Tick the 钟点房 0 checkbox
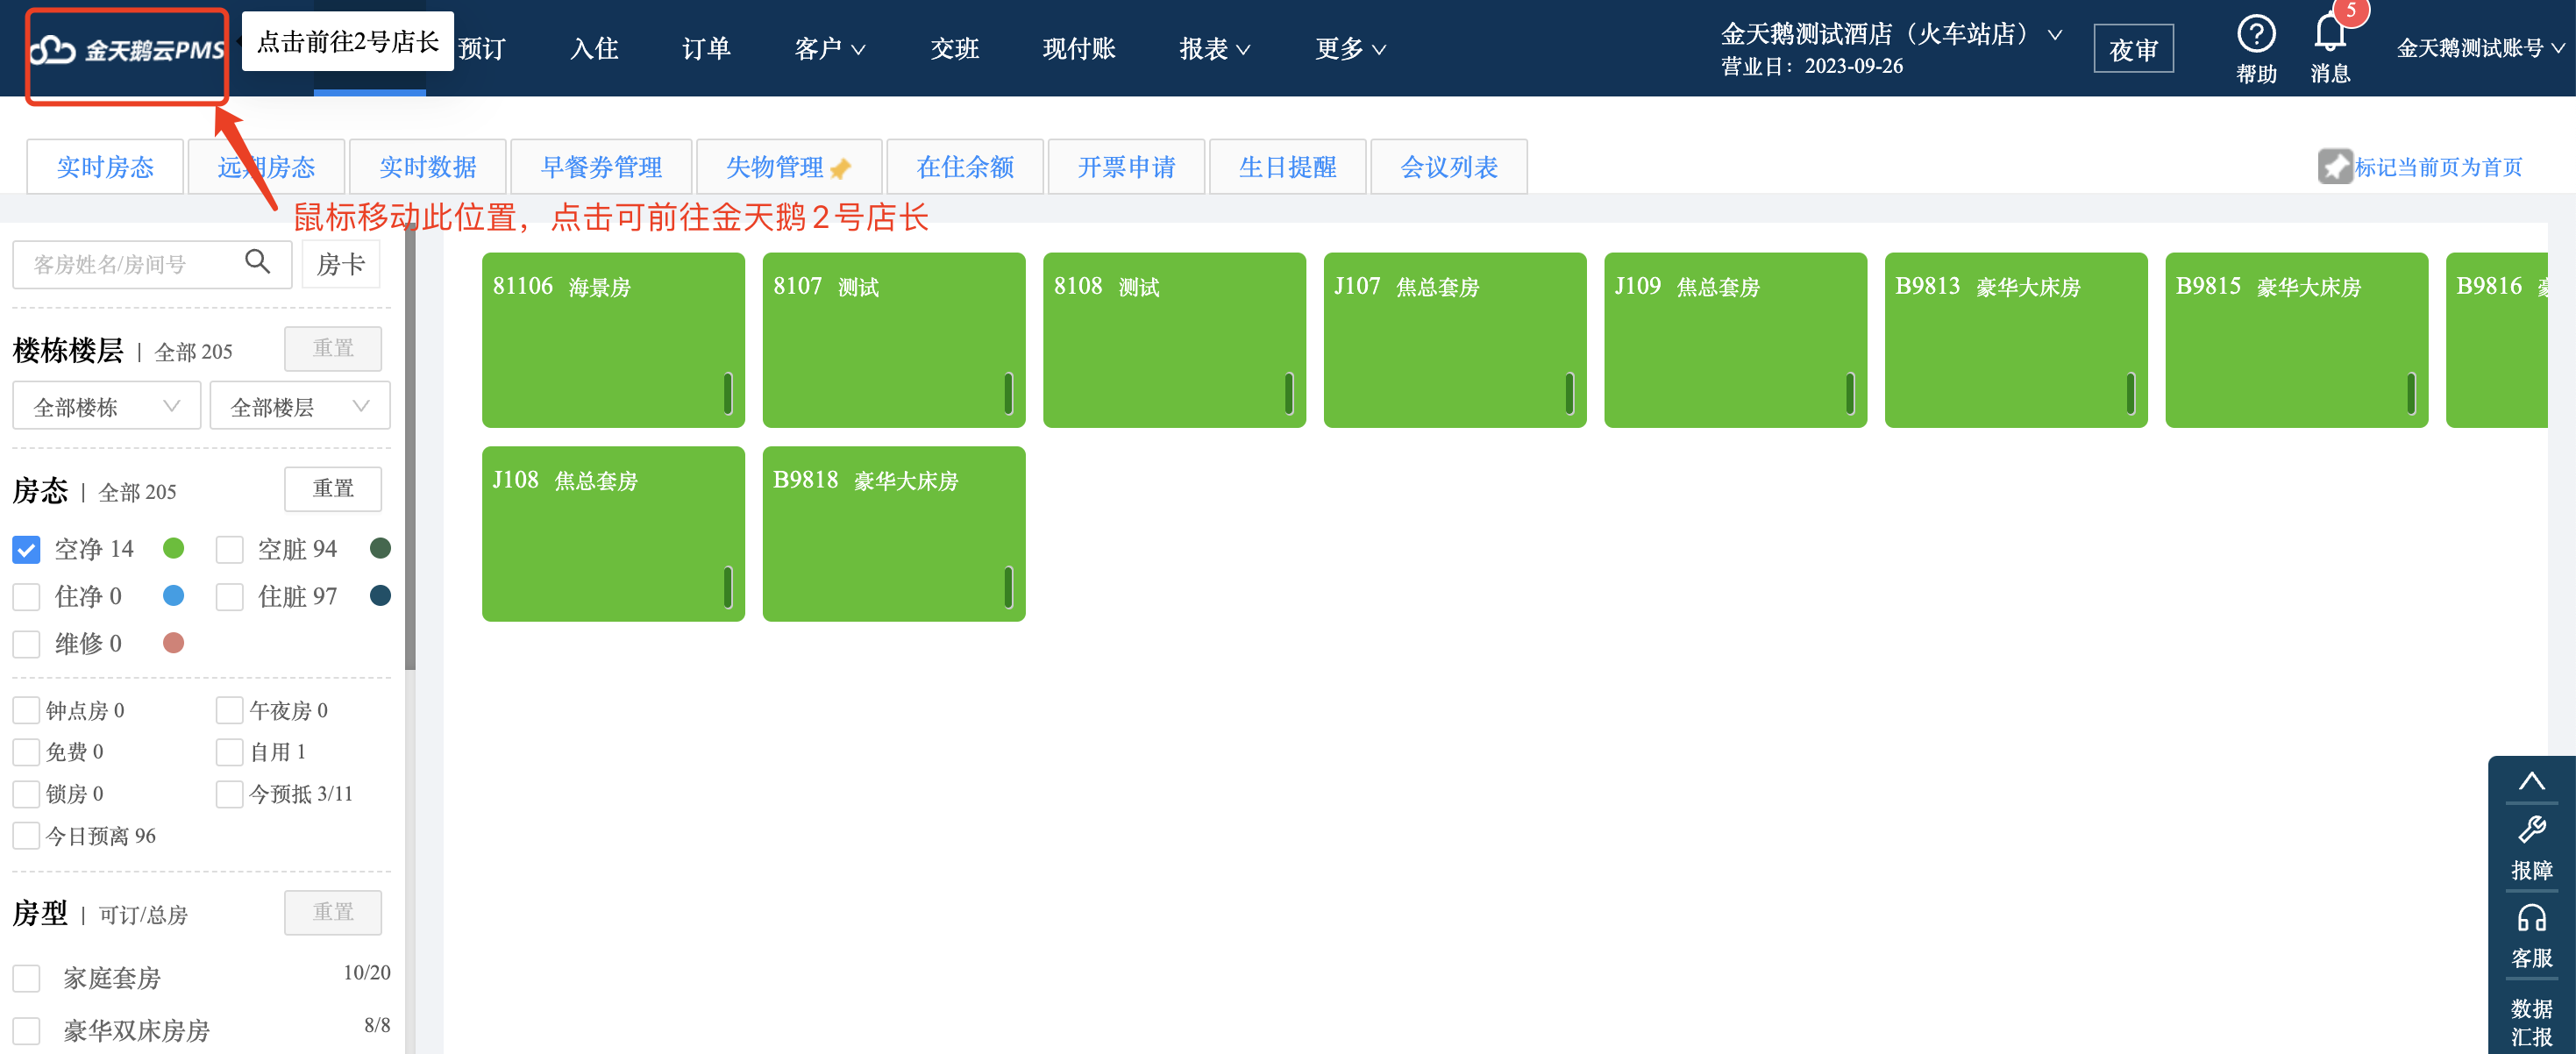Image resolution: width=2576 pixels, height=1054 pixels. [x=26, y=710]
